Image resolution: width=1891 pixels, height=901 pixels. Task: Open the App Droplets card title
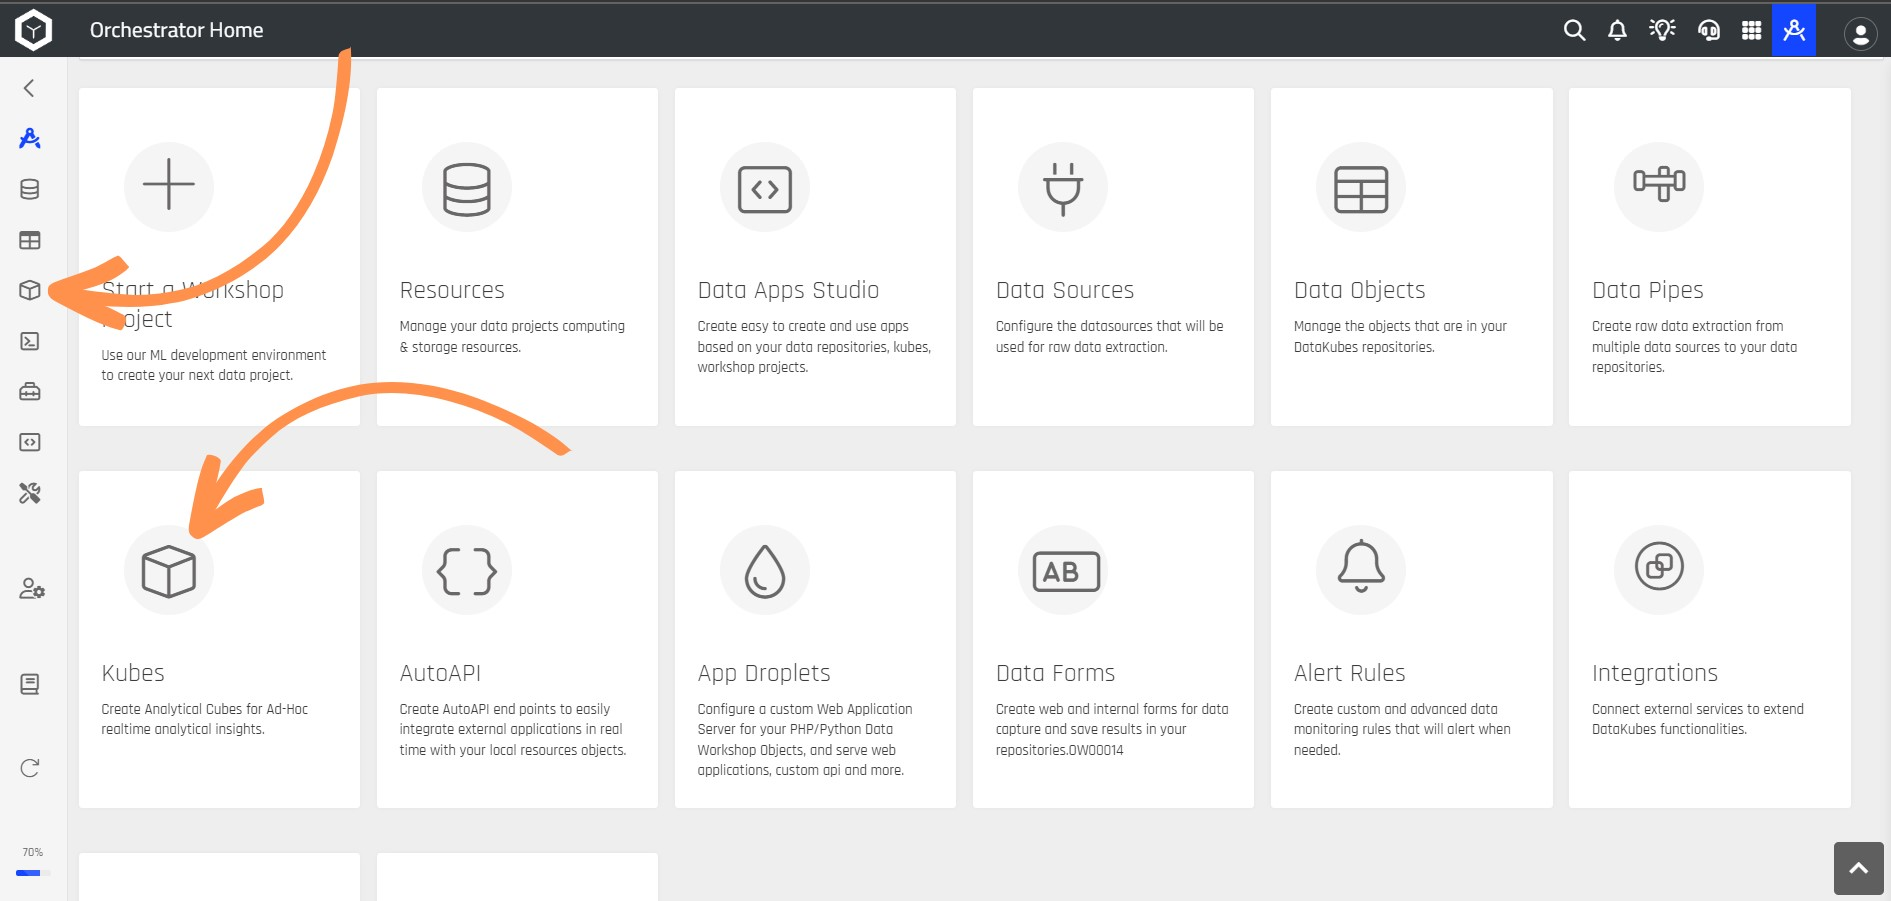click(764, 673)
